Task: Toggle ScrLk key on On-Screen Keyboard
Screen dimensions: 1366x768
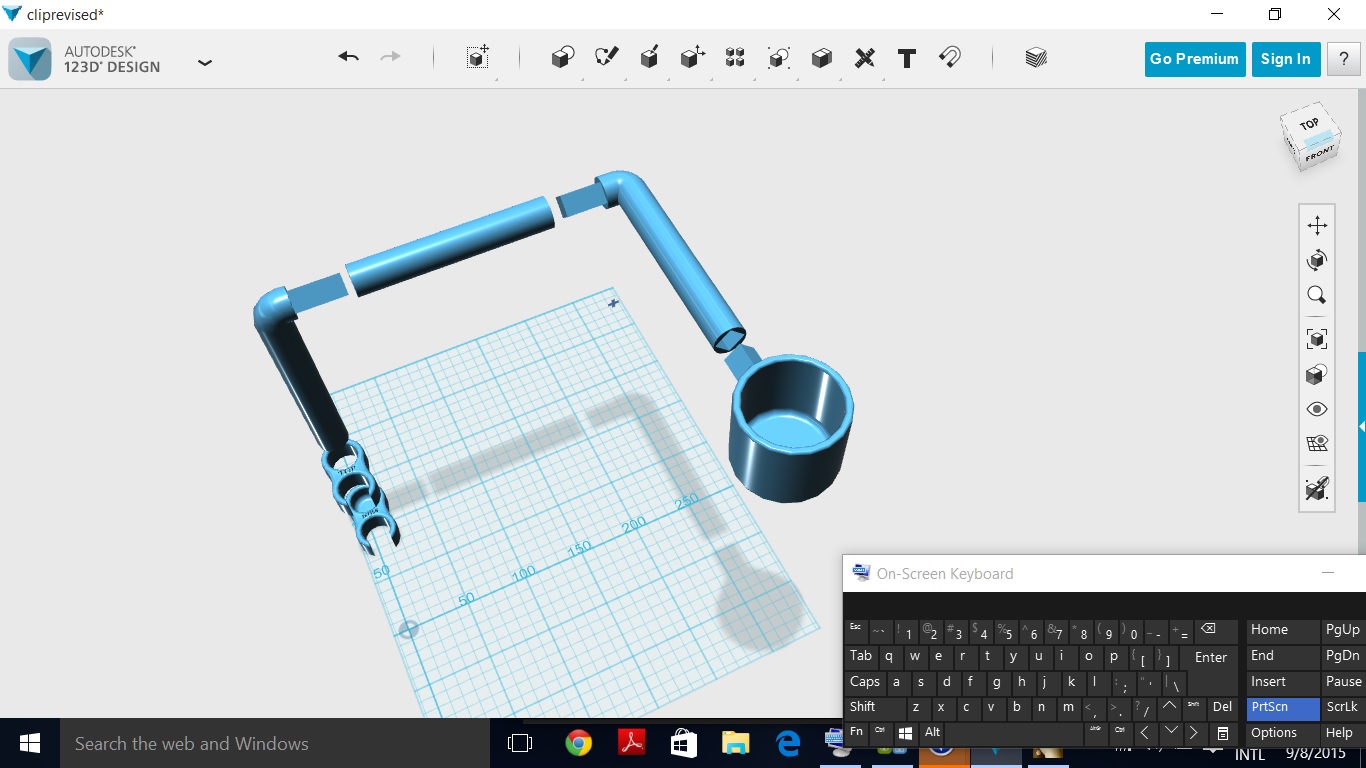Action: pos(1343,708)
